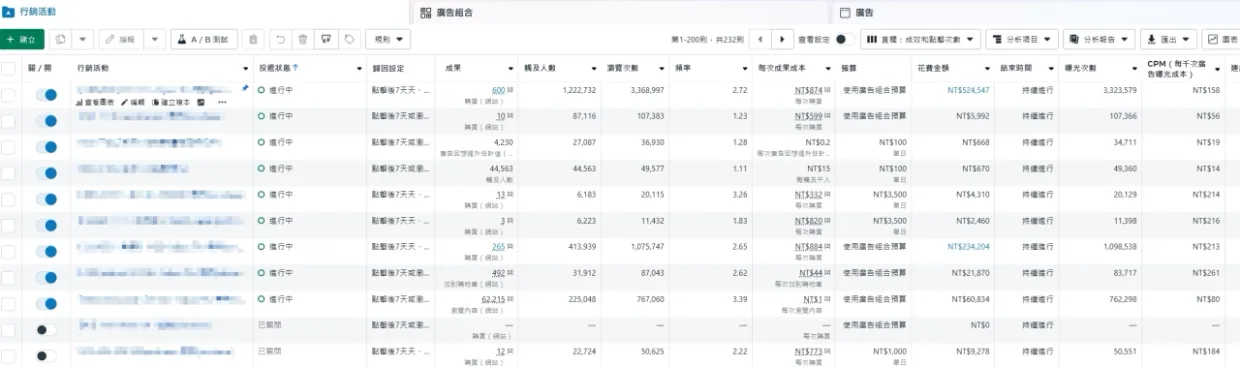
Task: Click the trash delete toolbar icon
Action: pos(302,39)
